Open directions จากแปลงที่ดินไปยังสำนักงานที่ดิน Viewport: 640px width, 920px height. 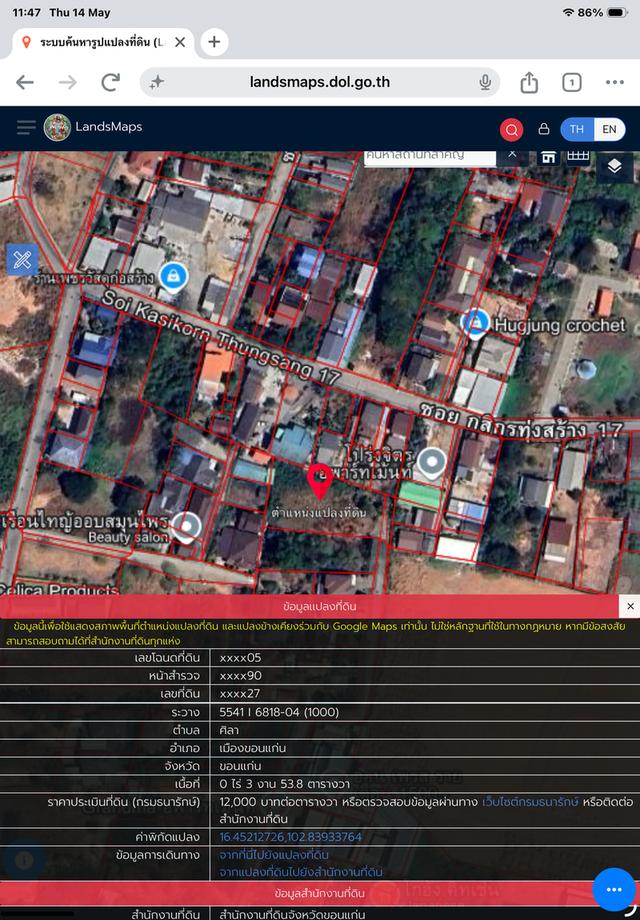point(301,872)
